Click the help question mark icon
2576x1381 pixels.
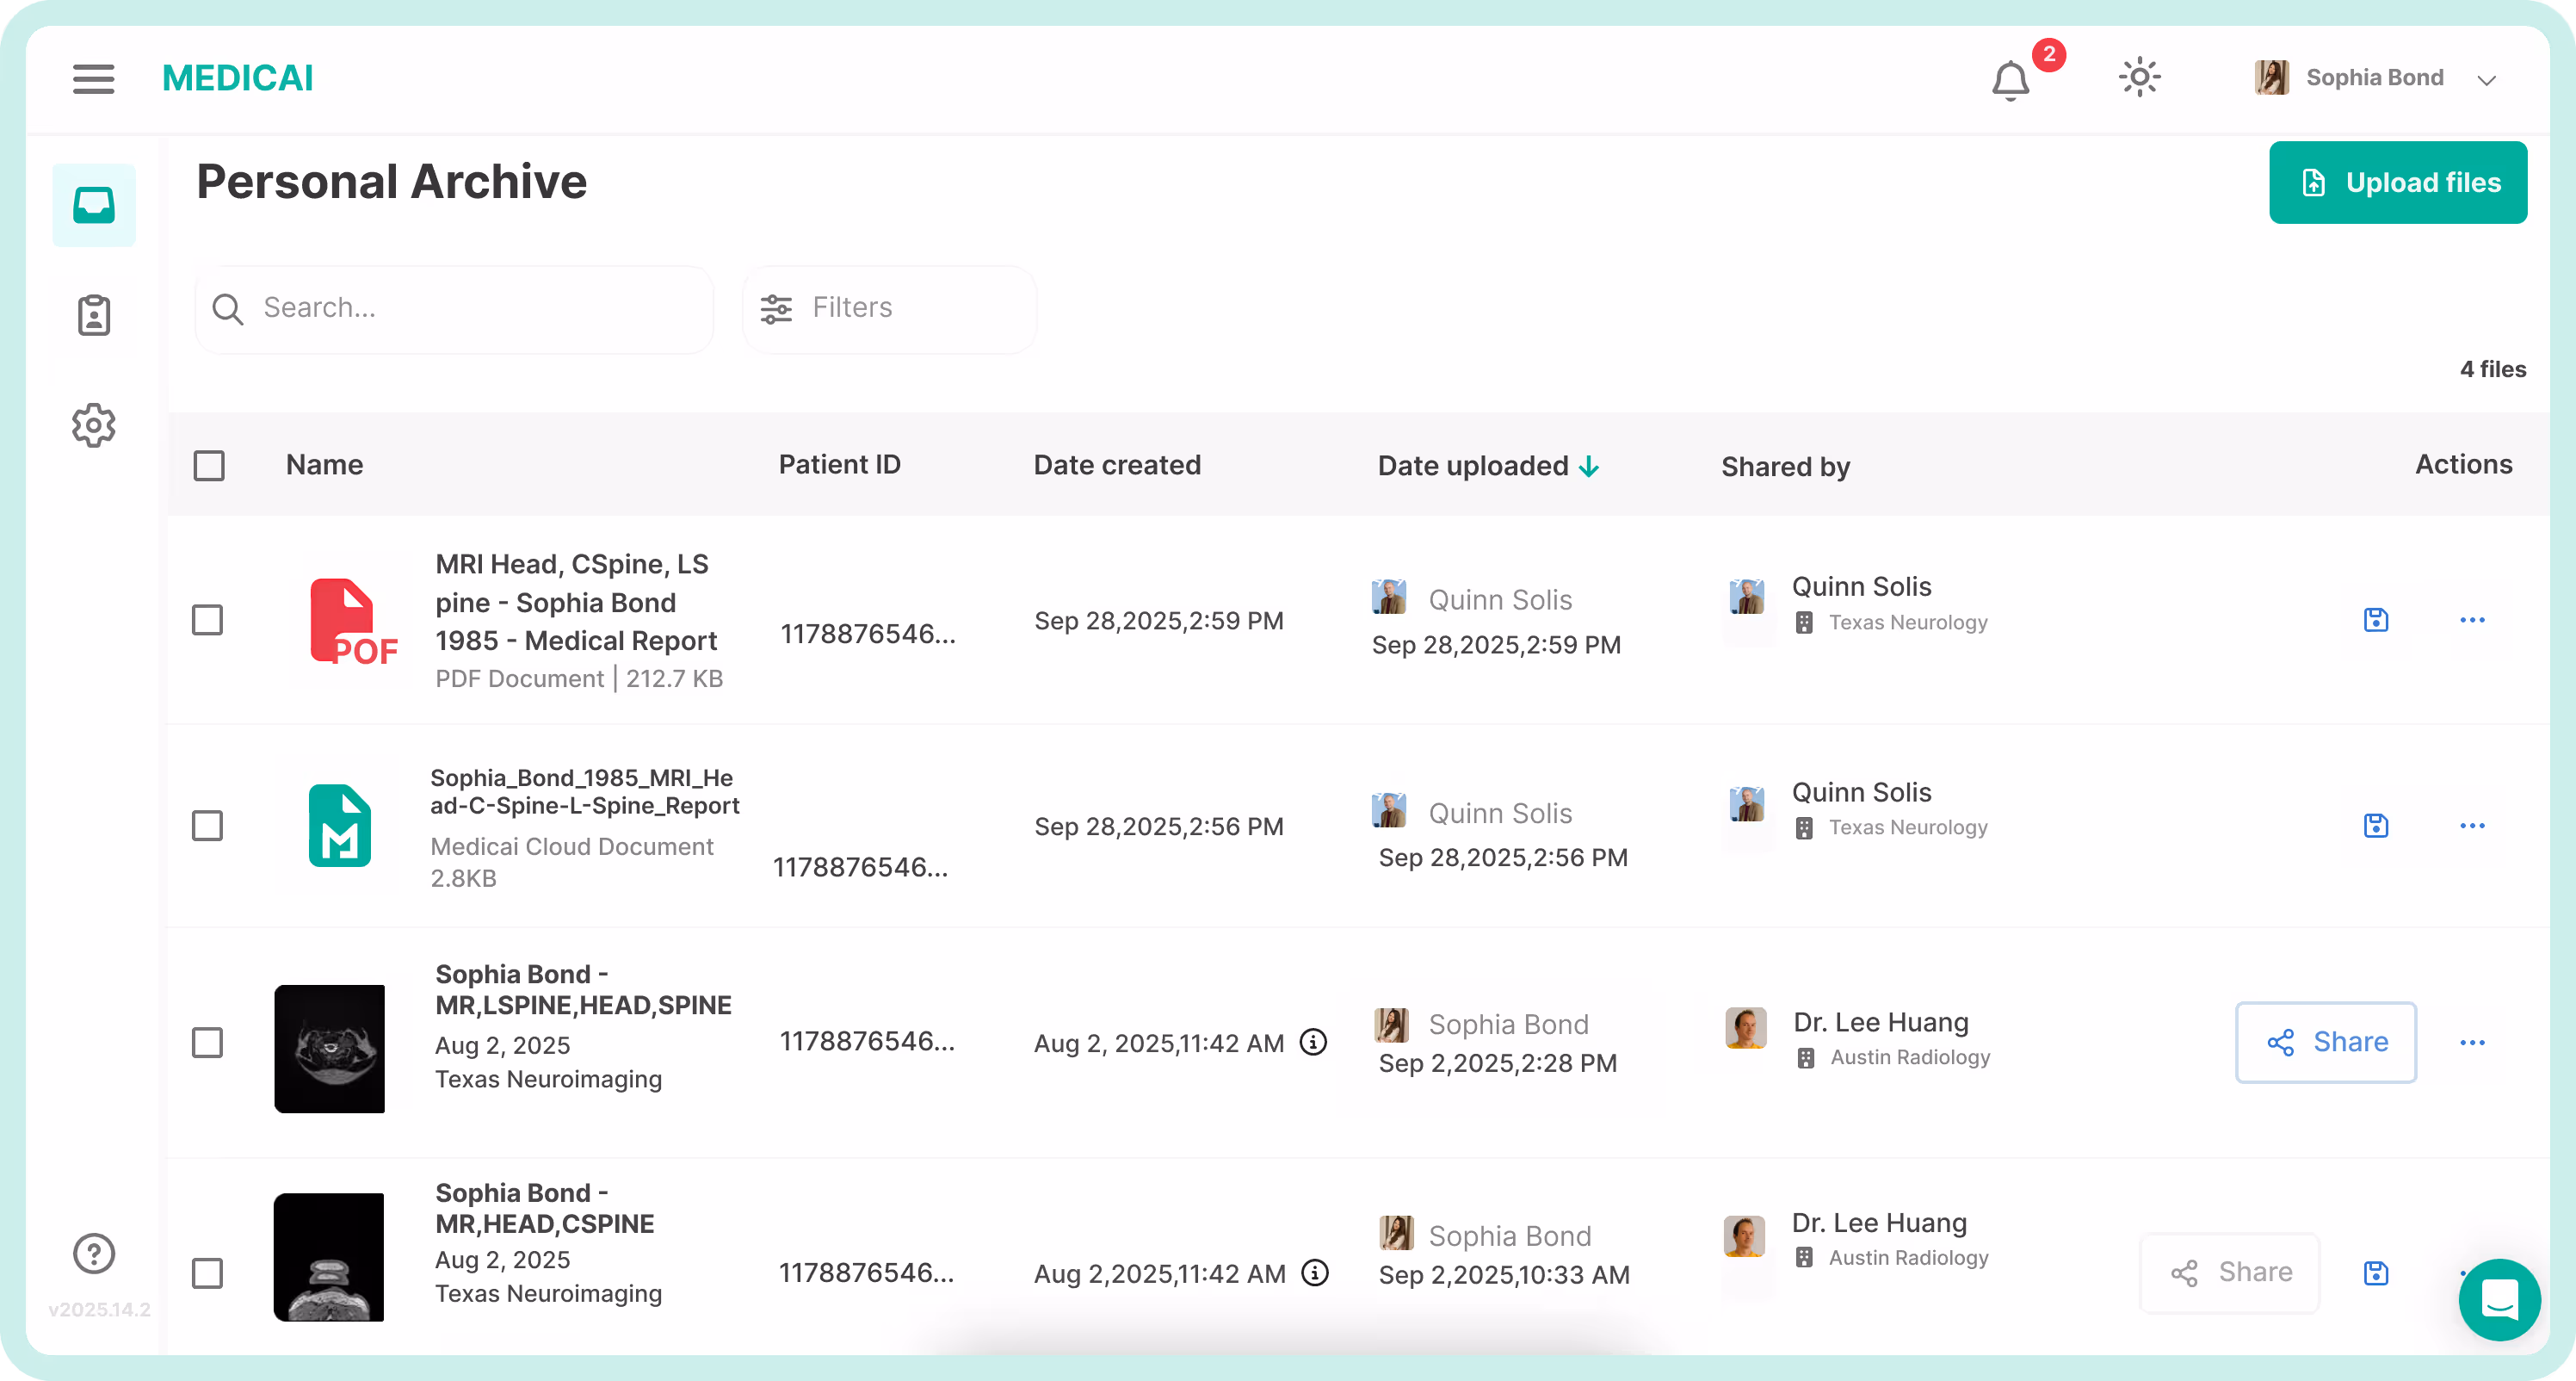(x=94, y=1253)
